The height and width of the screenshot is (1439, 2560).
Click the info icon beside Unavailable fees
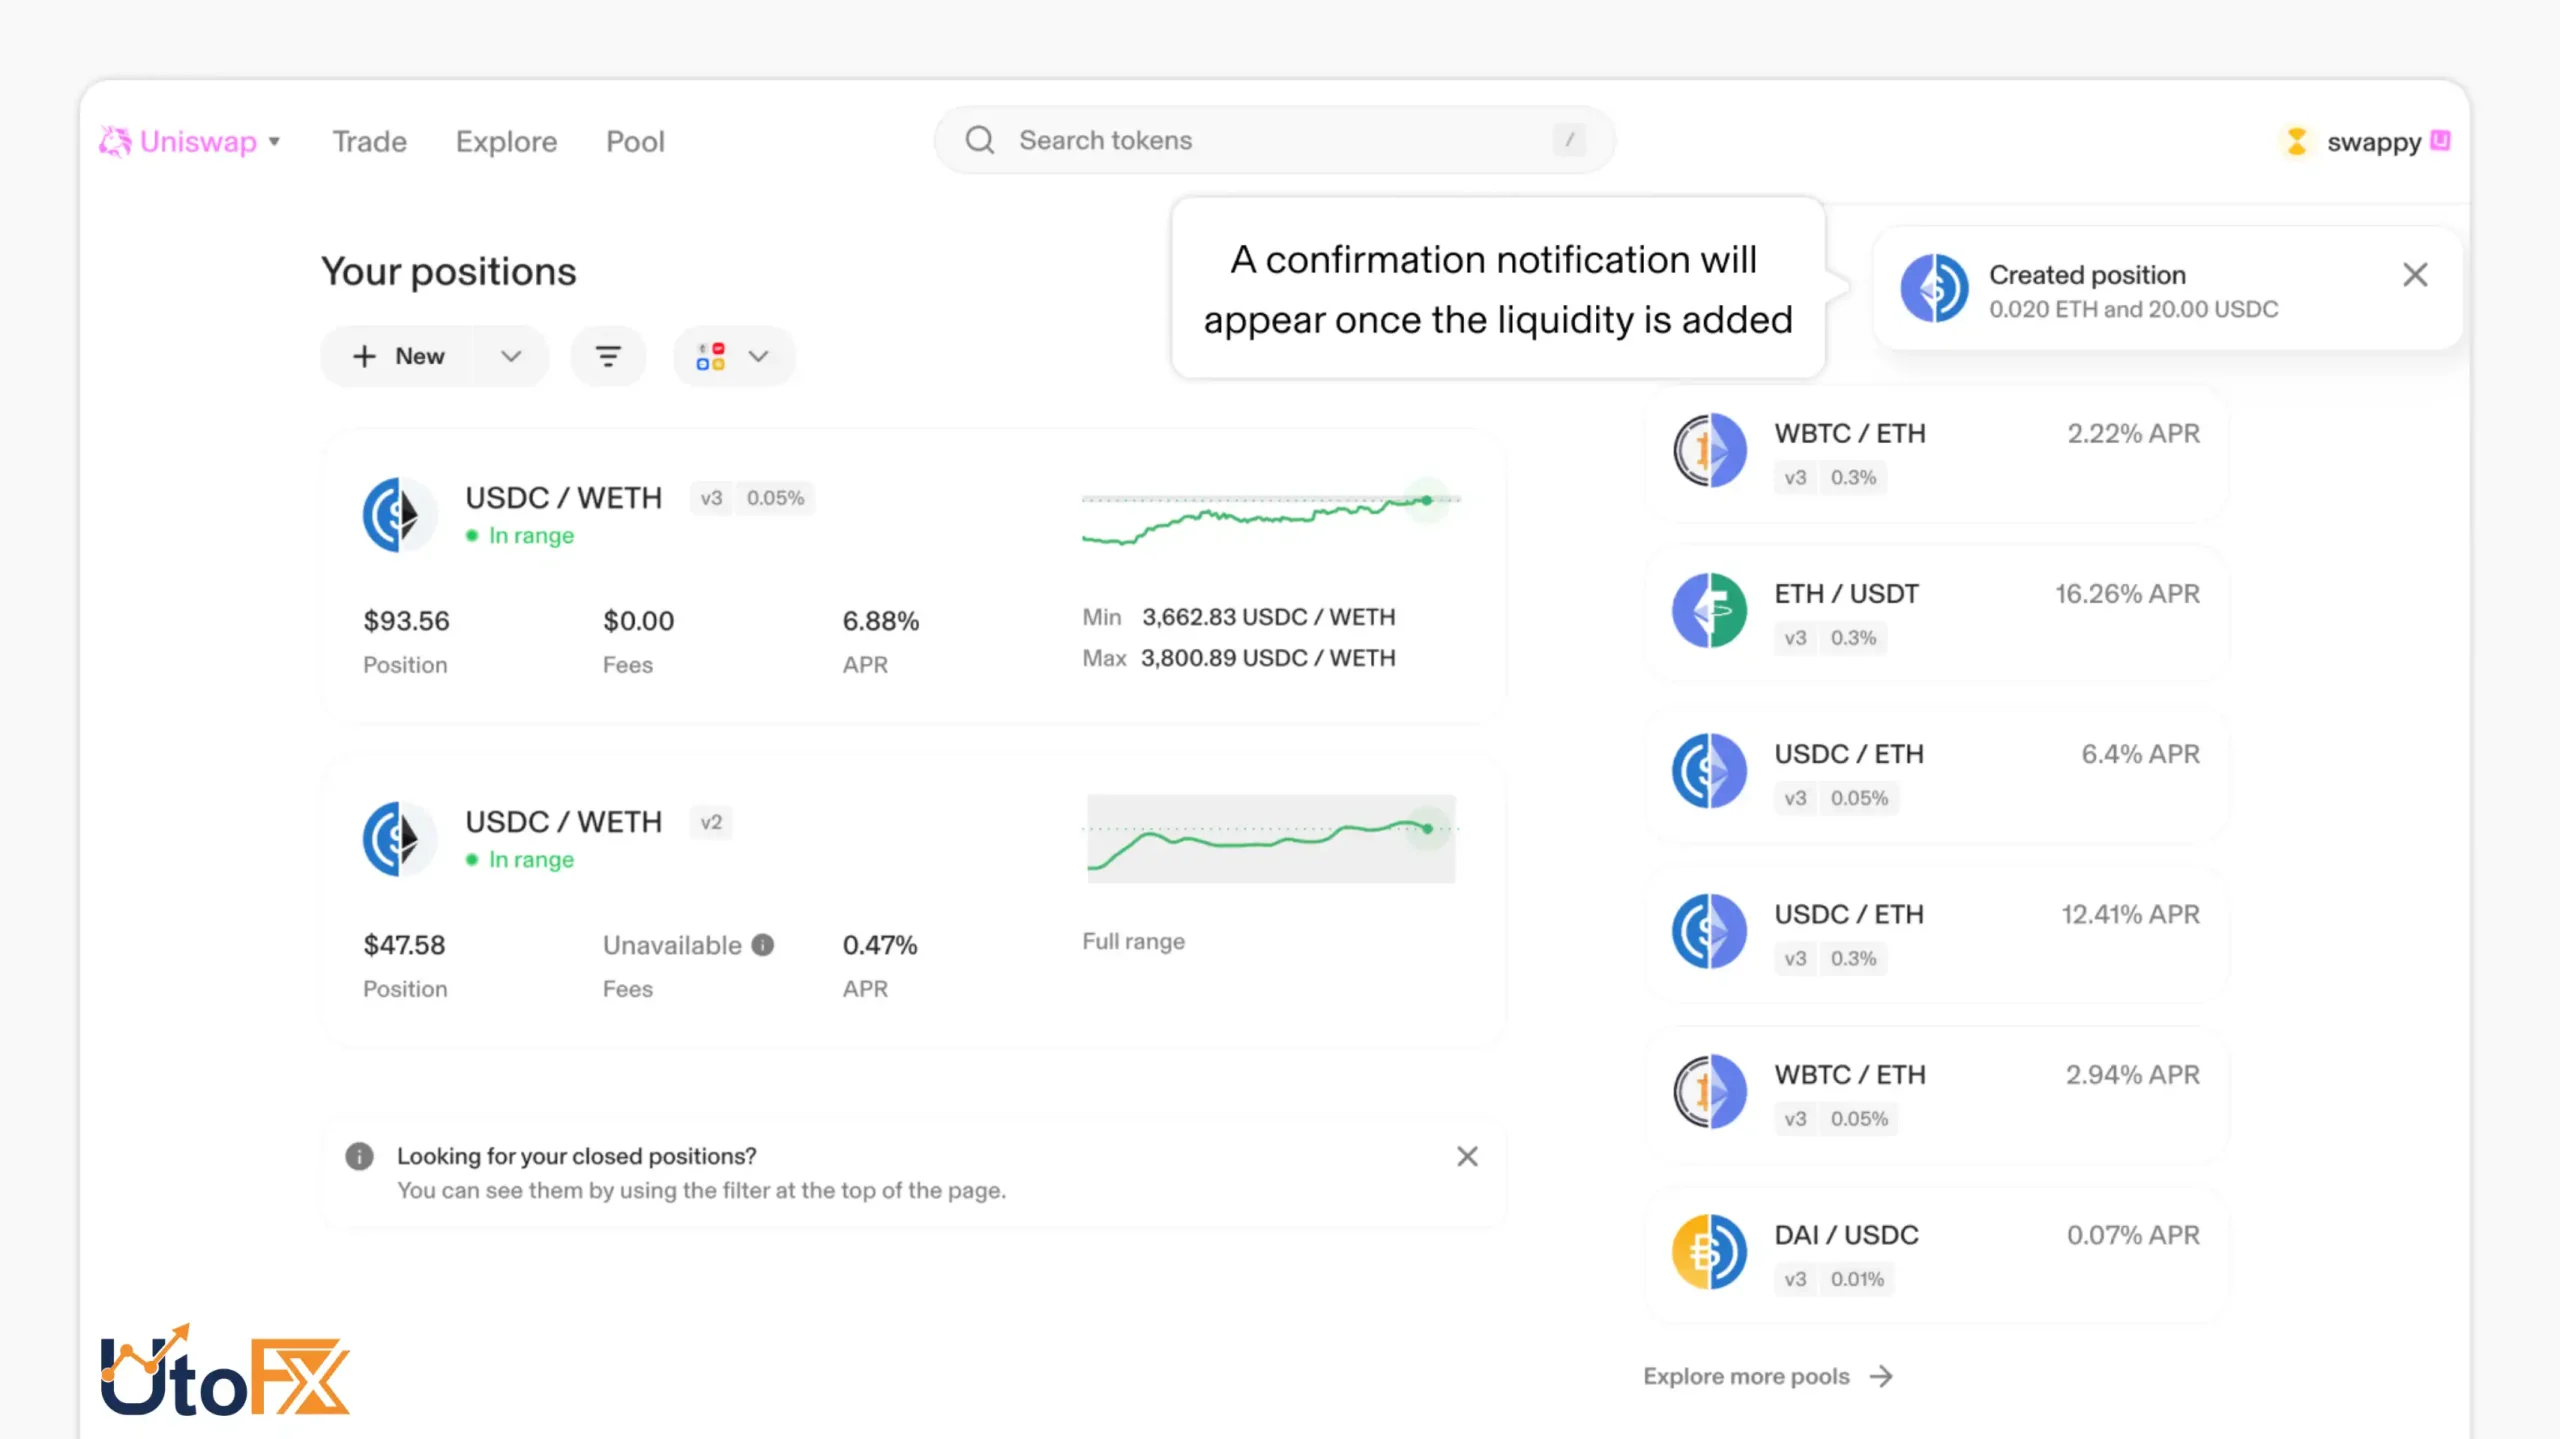click(763, 945)
